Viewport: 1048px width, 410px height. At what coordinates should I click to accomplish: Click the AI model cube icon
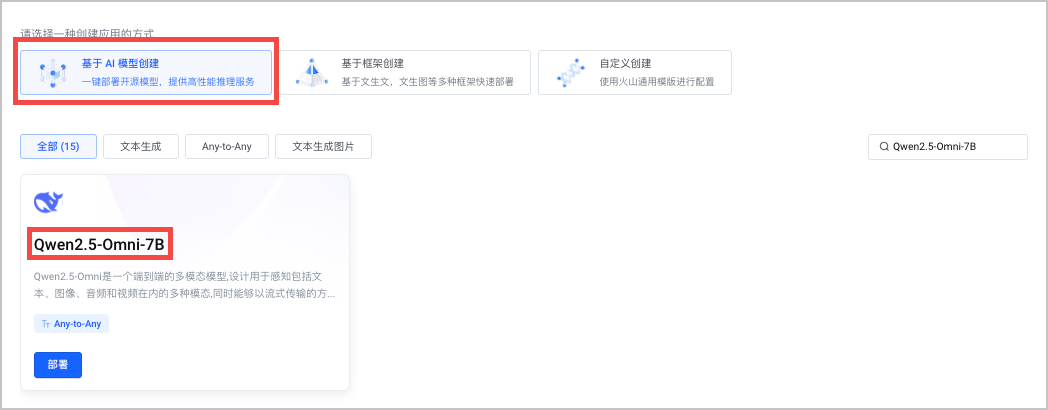click(x=51, y=72)
